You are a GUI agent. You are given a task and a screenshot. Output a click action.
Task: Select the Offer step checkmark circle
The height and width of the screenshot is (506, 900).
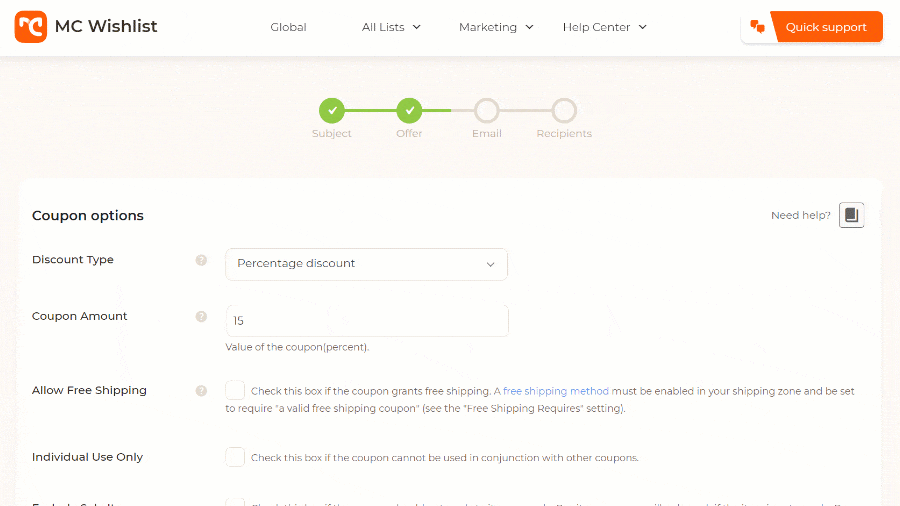(409, 110)
